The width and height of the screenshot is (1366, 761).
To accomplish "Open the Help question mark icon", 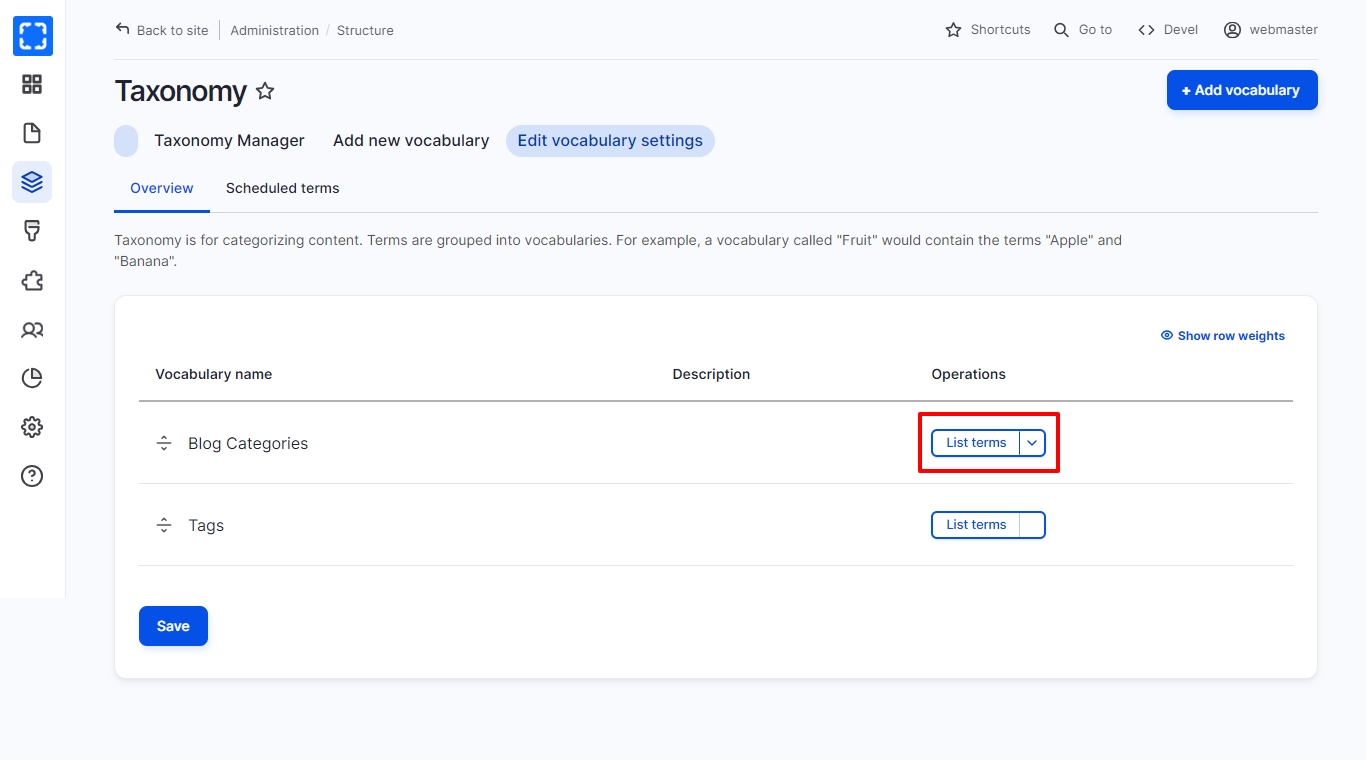I will (x=32, y=476).
